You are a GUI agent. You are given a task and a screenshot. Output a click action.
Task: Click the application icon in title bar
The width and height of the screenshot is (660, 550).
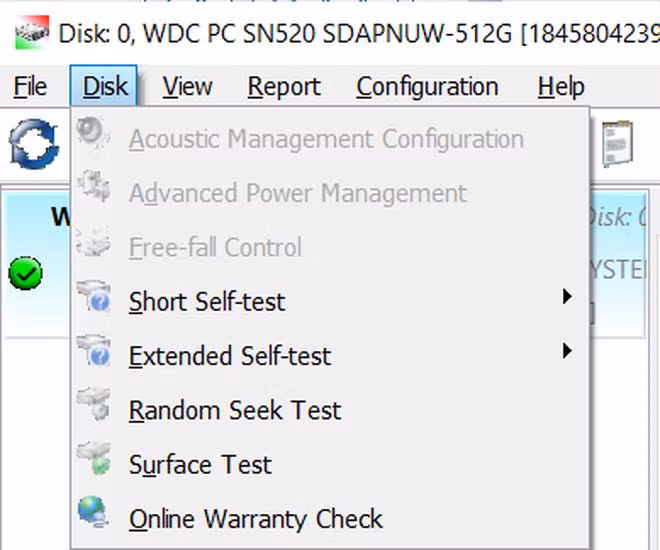coord(30,32)
